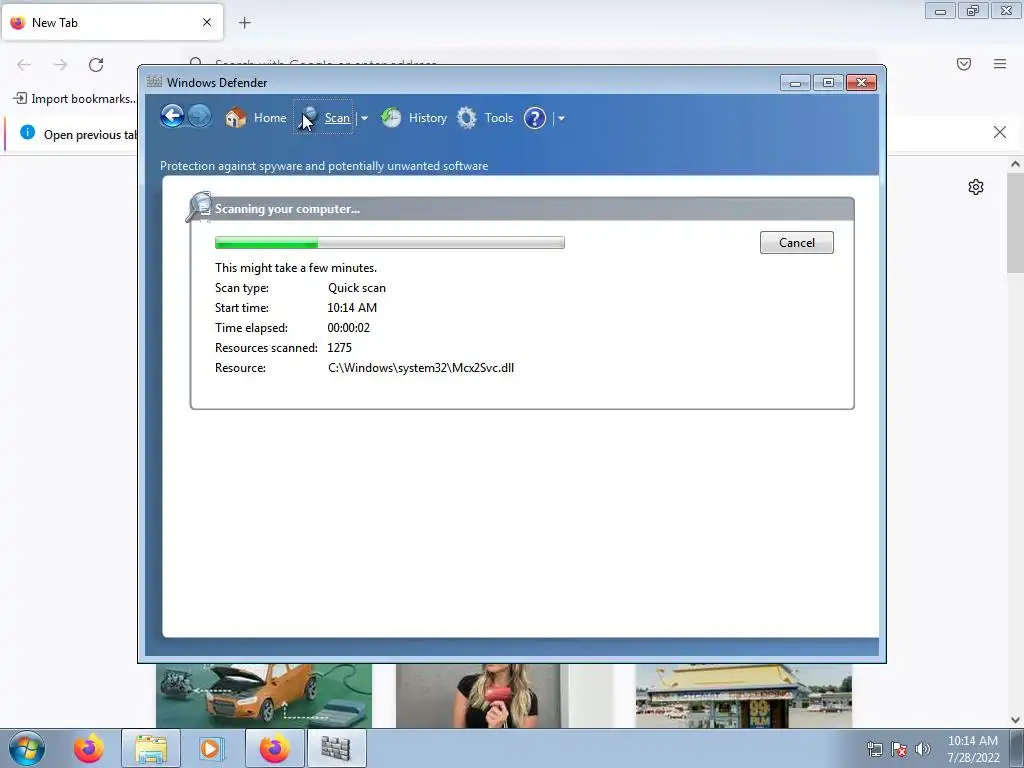
Task: Open Defender help question mark icon
Action: (535, 118)
